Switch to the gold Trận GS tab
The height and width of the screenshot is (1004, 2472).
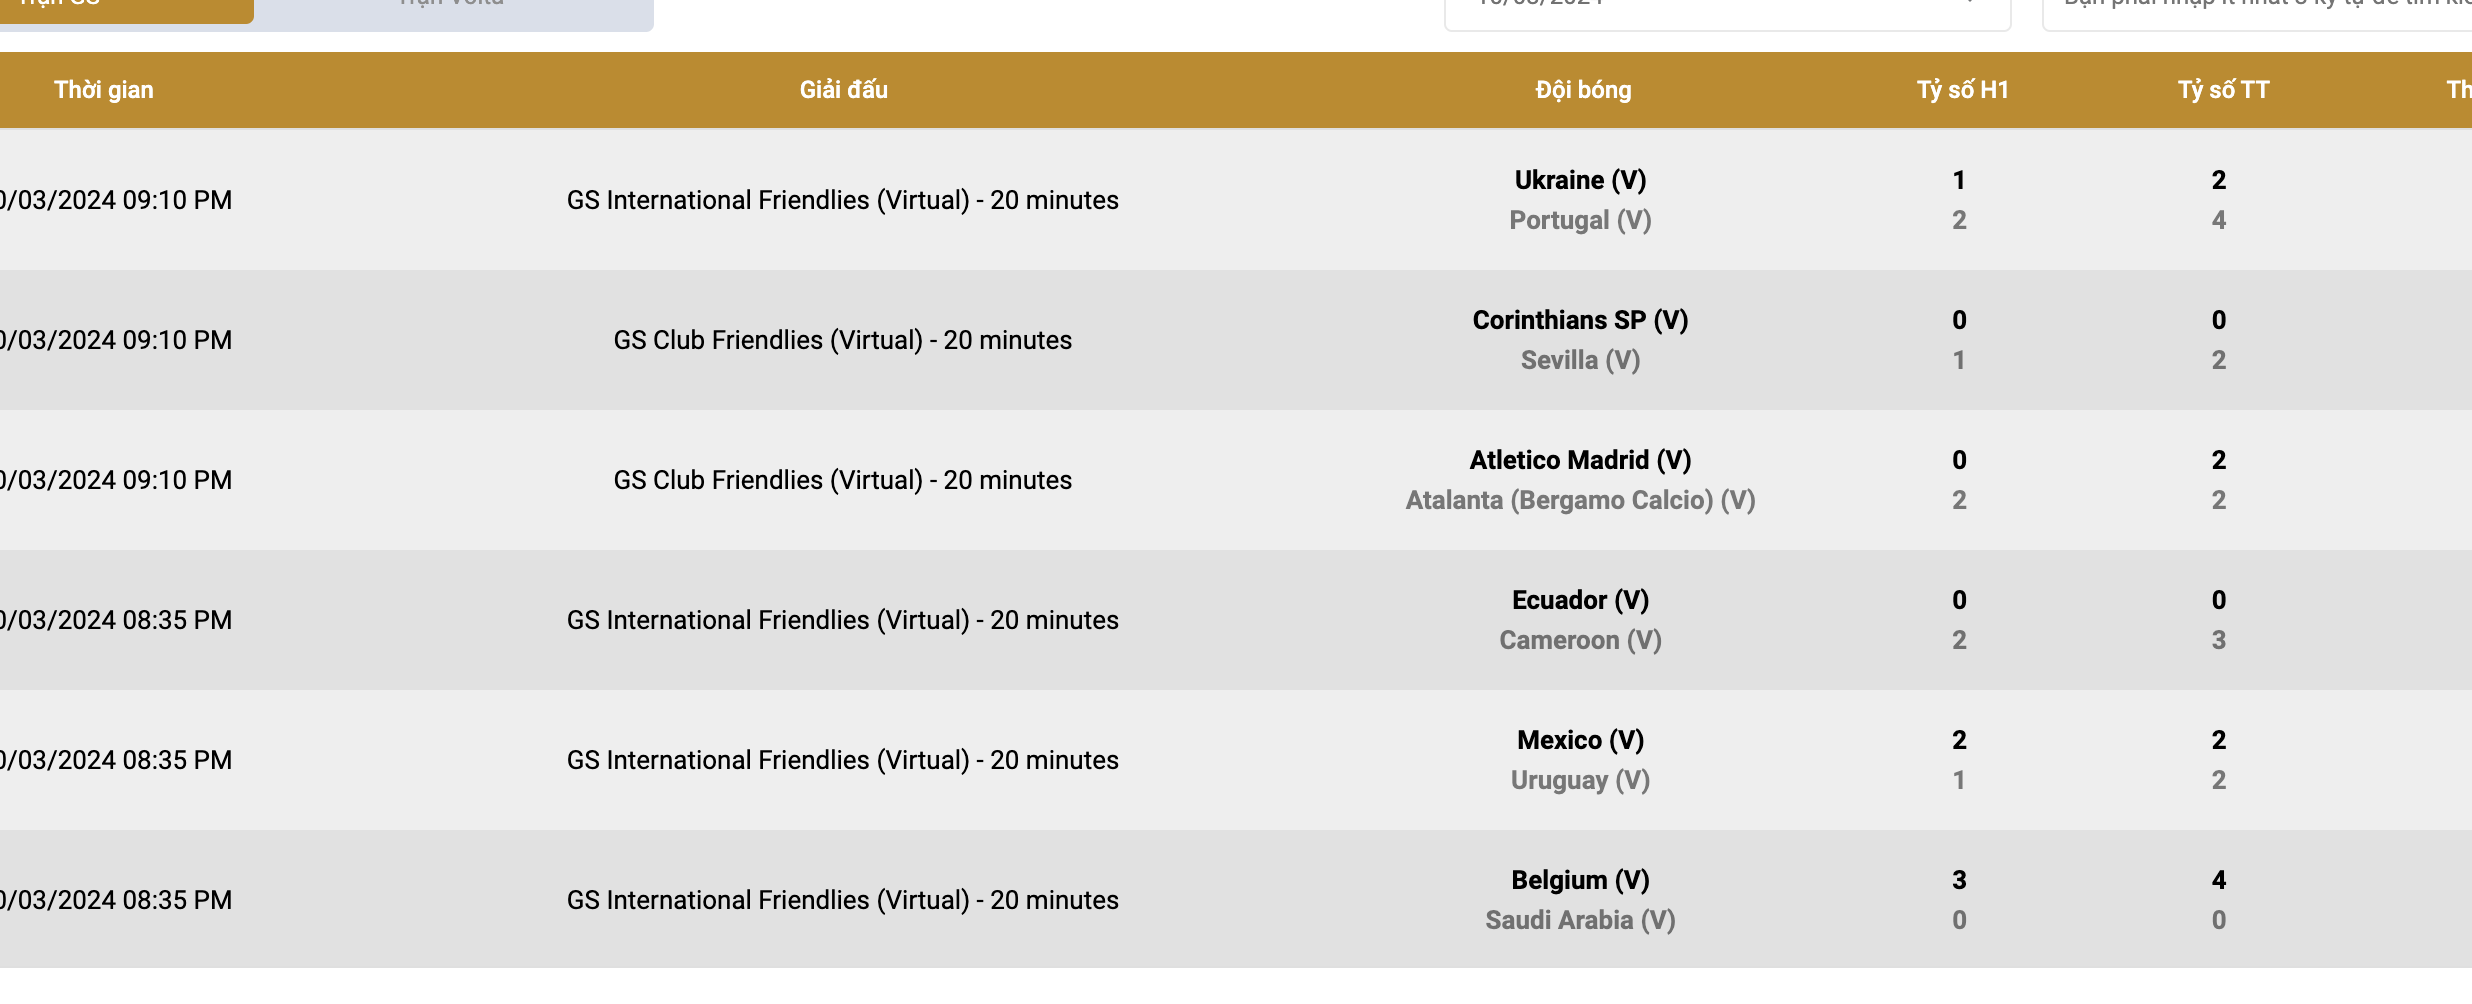click(125, 8)
